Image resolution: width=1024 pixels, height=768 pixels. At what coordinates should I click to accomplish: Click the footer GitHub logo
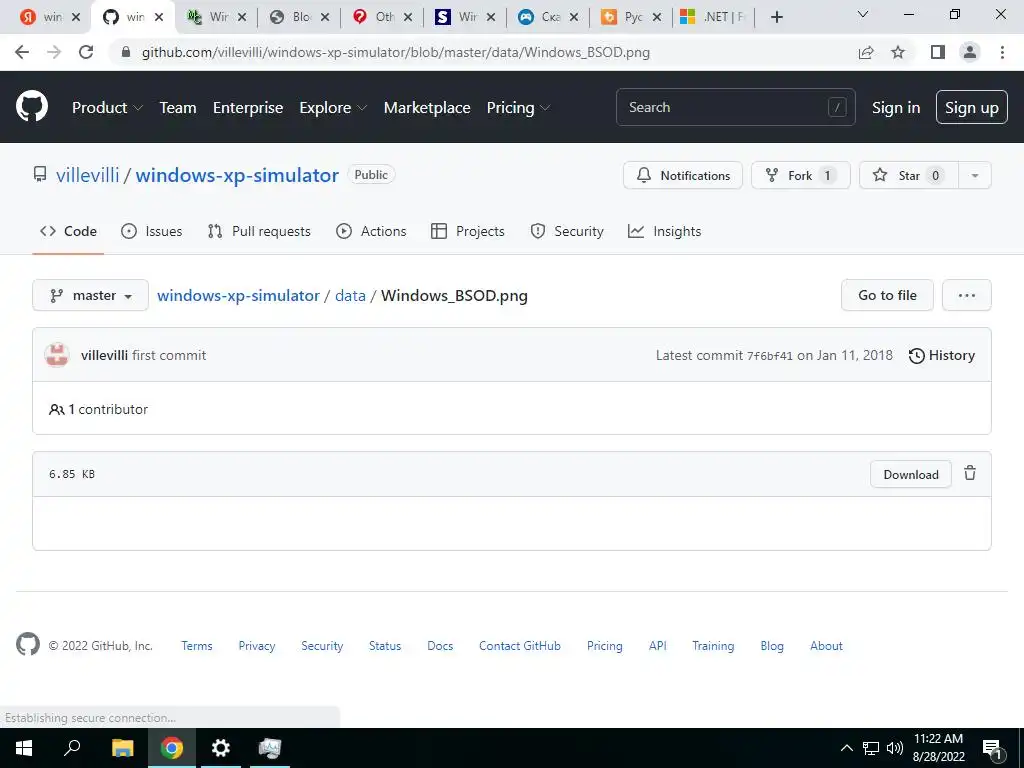(27, 645)
